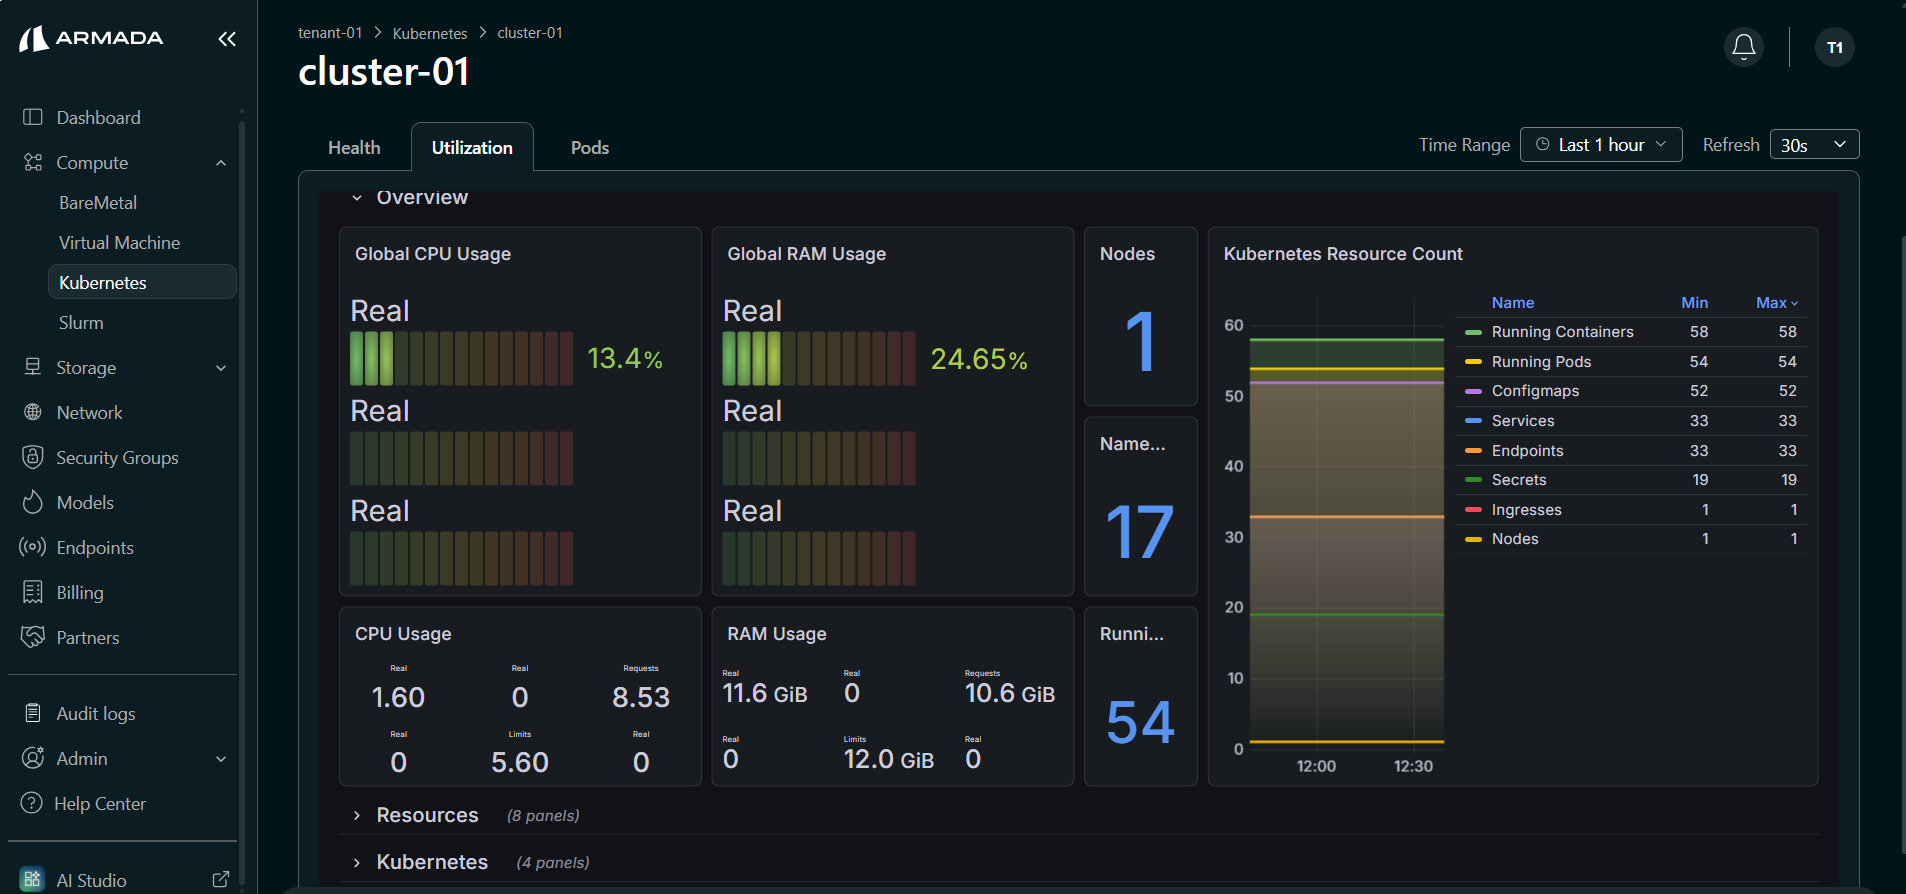Click CPU Requests value 8.53
1906x894 pixels.
[x=641, y=697]
